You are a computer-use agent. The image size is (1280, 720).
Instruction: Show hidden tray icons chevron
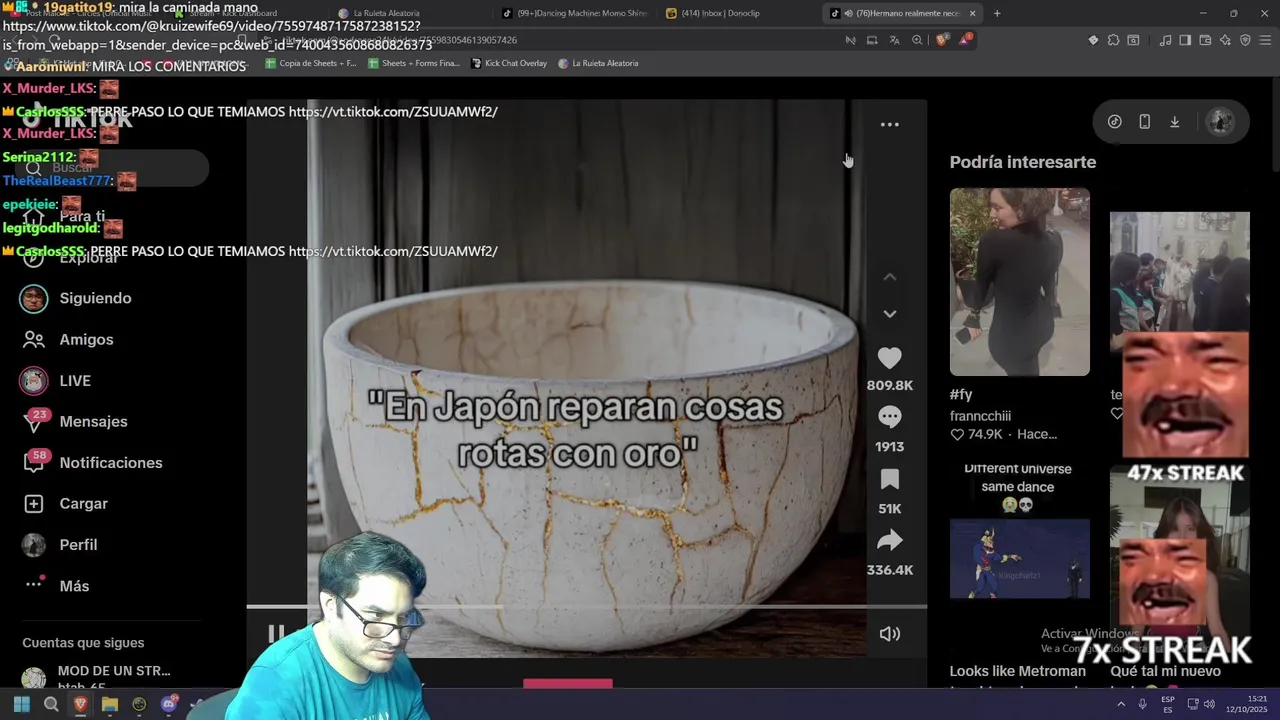pyautogui.click(x=1122, y=704)
